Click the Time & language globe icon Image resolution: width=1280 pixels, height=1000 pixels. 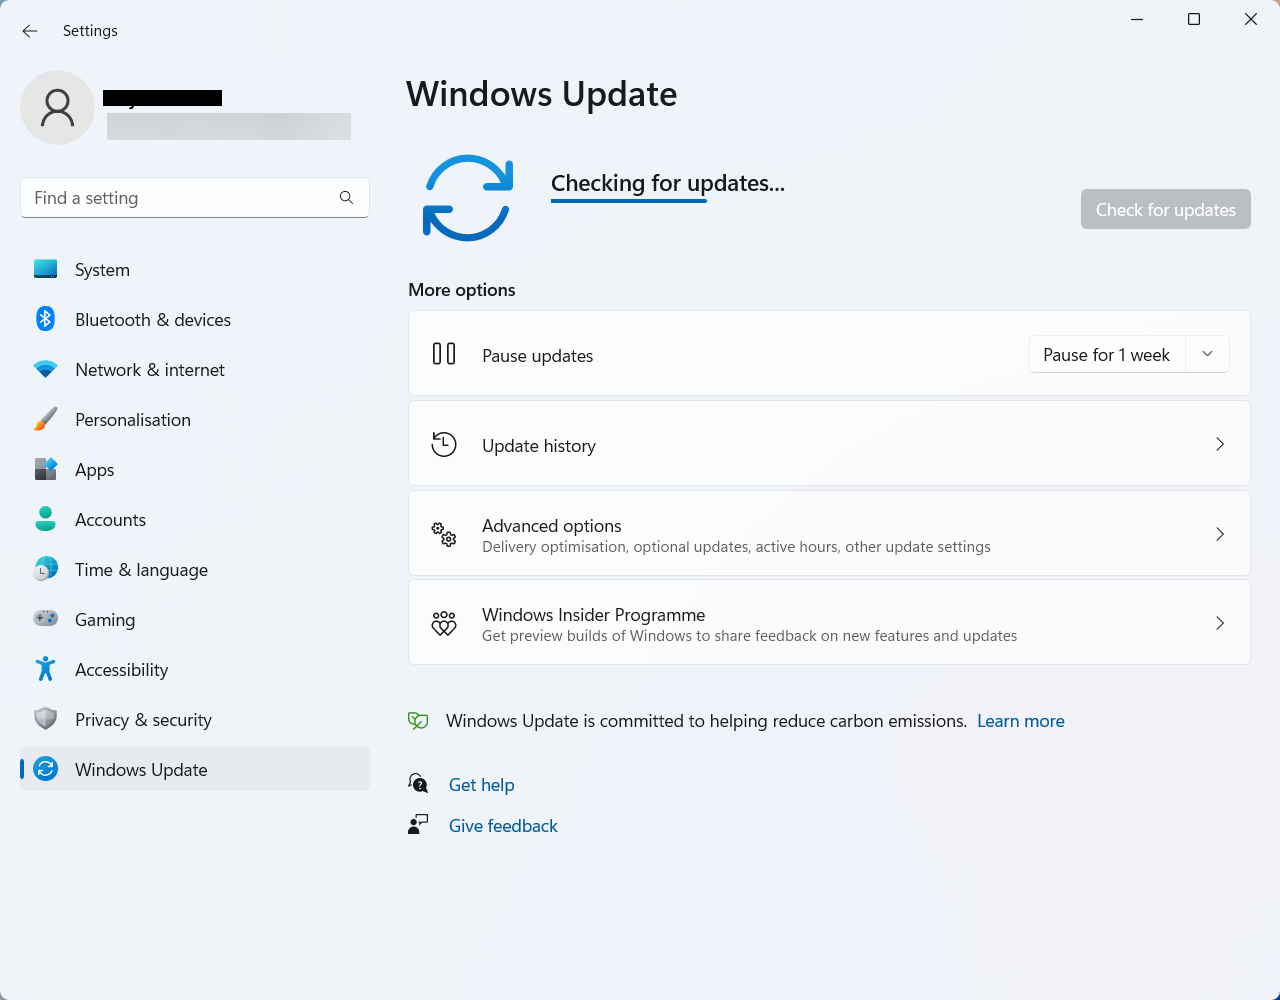(x=45, y=569)
